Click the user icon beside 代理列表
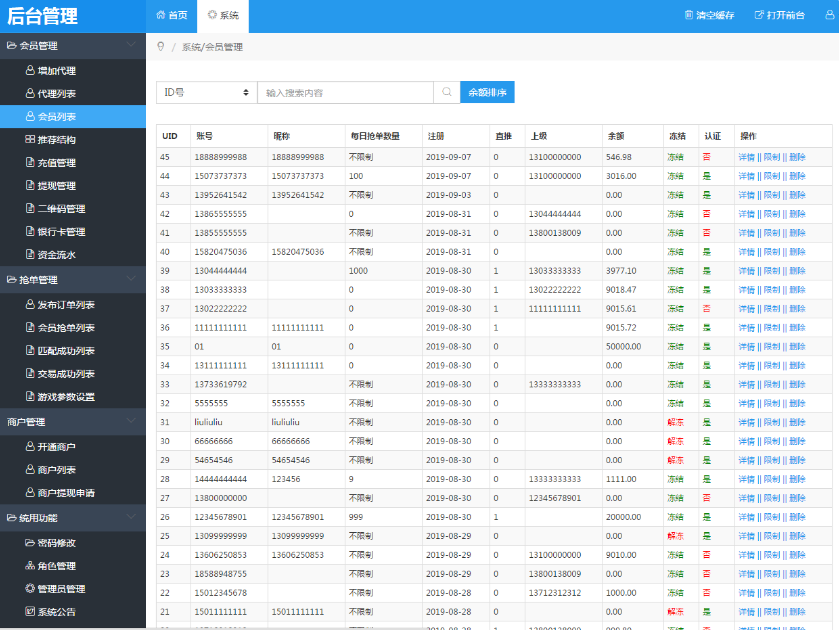Image resolution: width=839 pixels, height=630 pixels. (x=30, y=93)
